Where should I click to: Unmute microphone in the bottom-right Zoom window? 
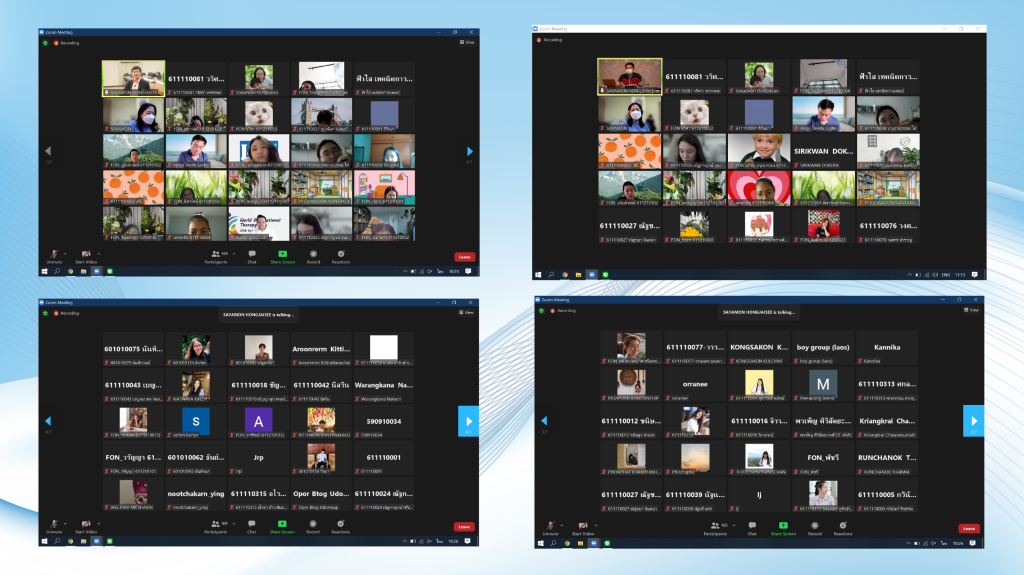click(x=551, y=529)
